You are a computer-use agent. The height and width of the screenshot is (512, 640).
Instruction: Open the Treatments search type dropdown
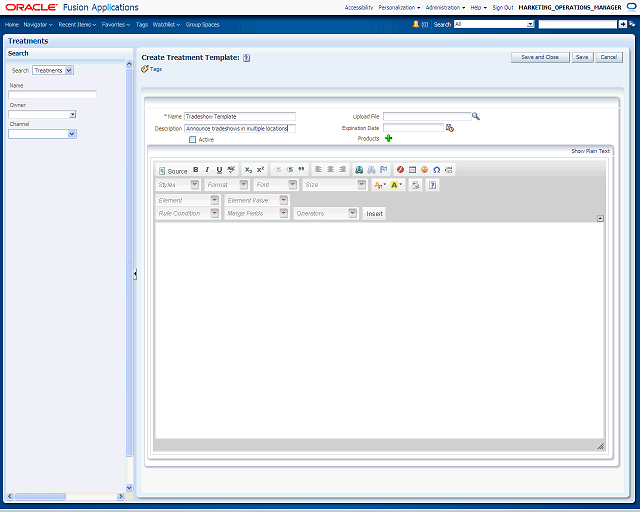point(53,70)
